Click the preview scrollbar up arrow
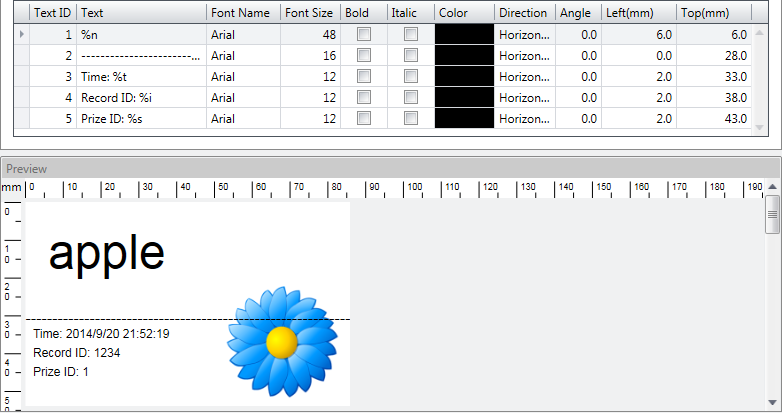 click(x=772, y=188)
